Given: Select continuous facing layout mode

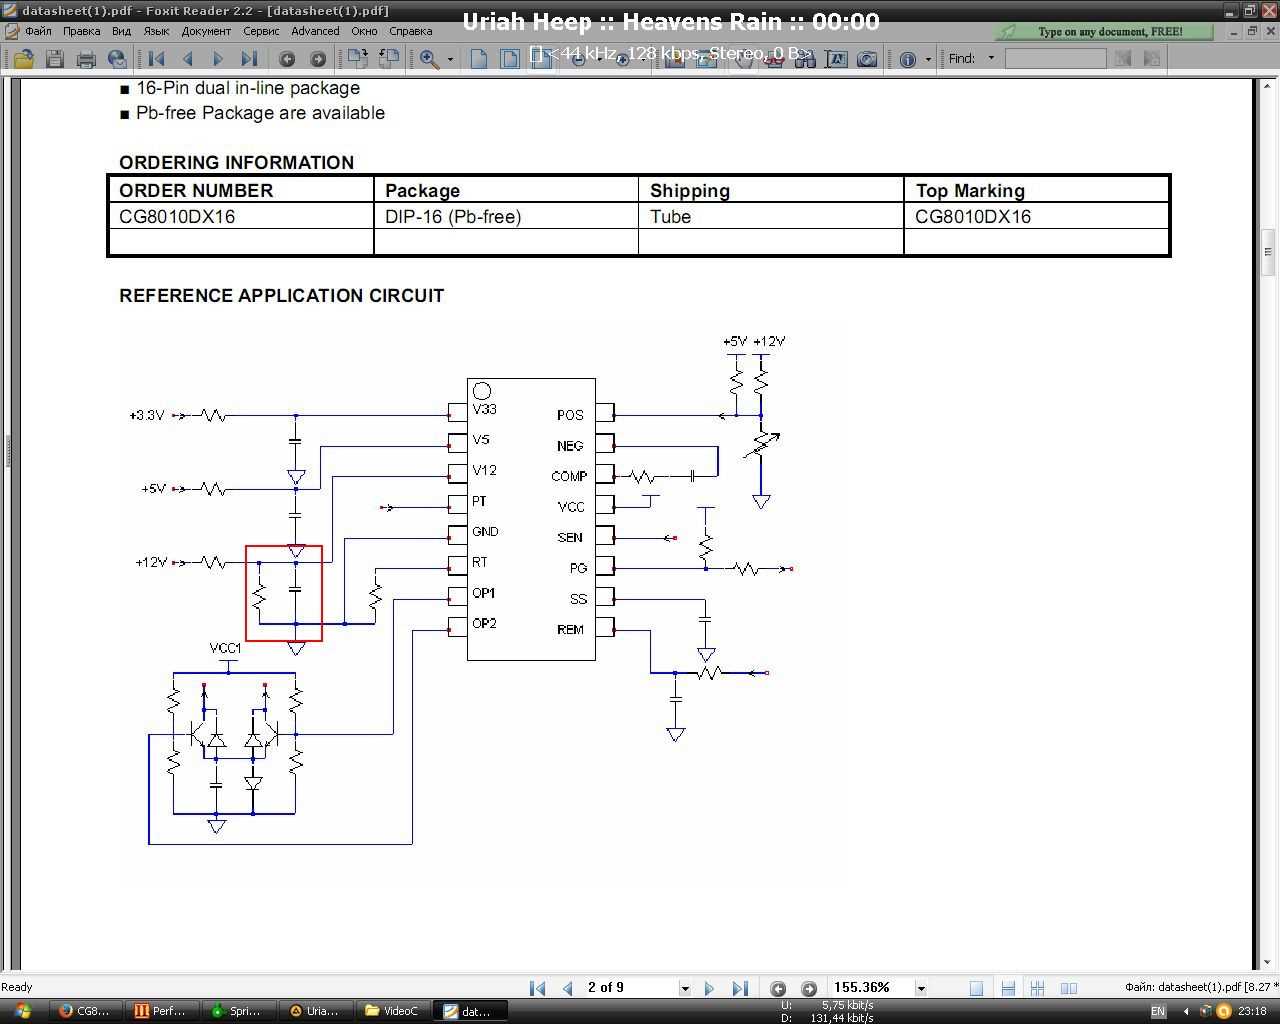Looking at the screenshot, I should [x=1038, y=988].
